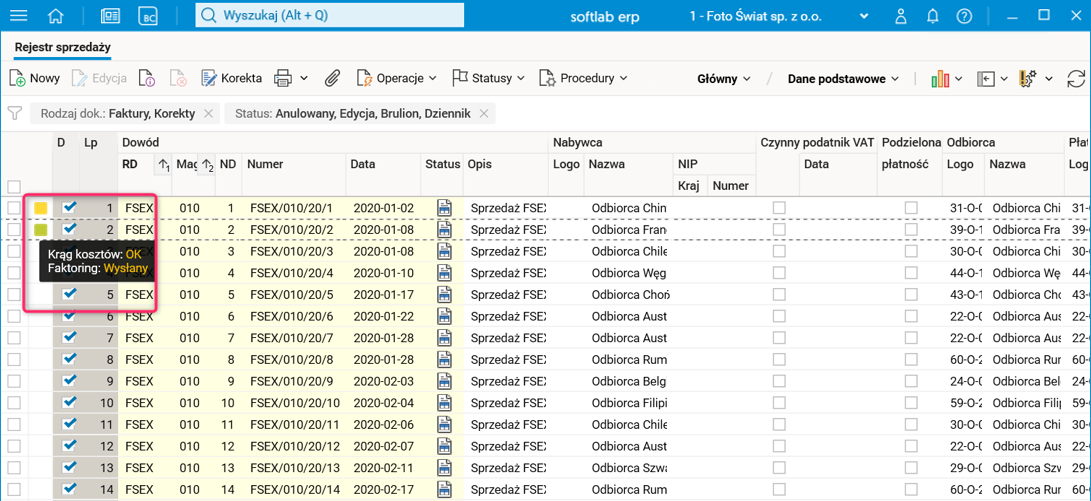Click the alert settings gear icon

coord(1028,79)
